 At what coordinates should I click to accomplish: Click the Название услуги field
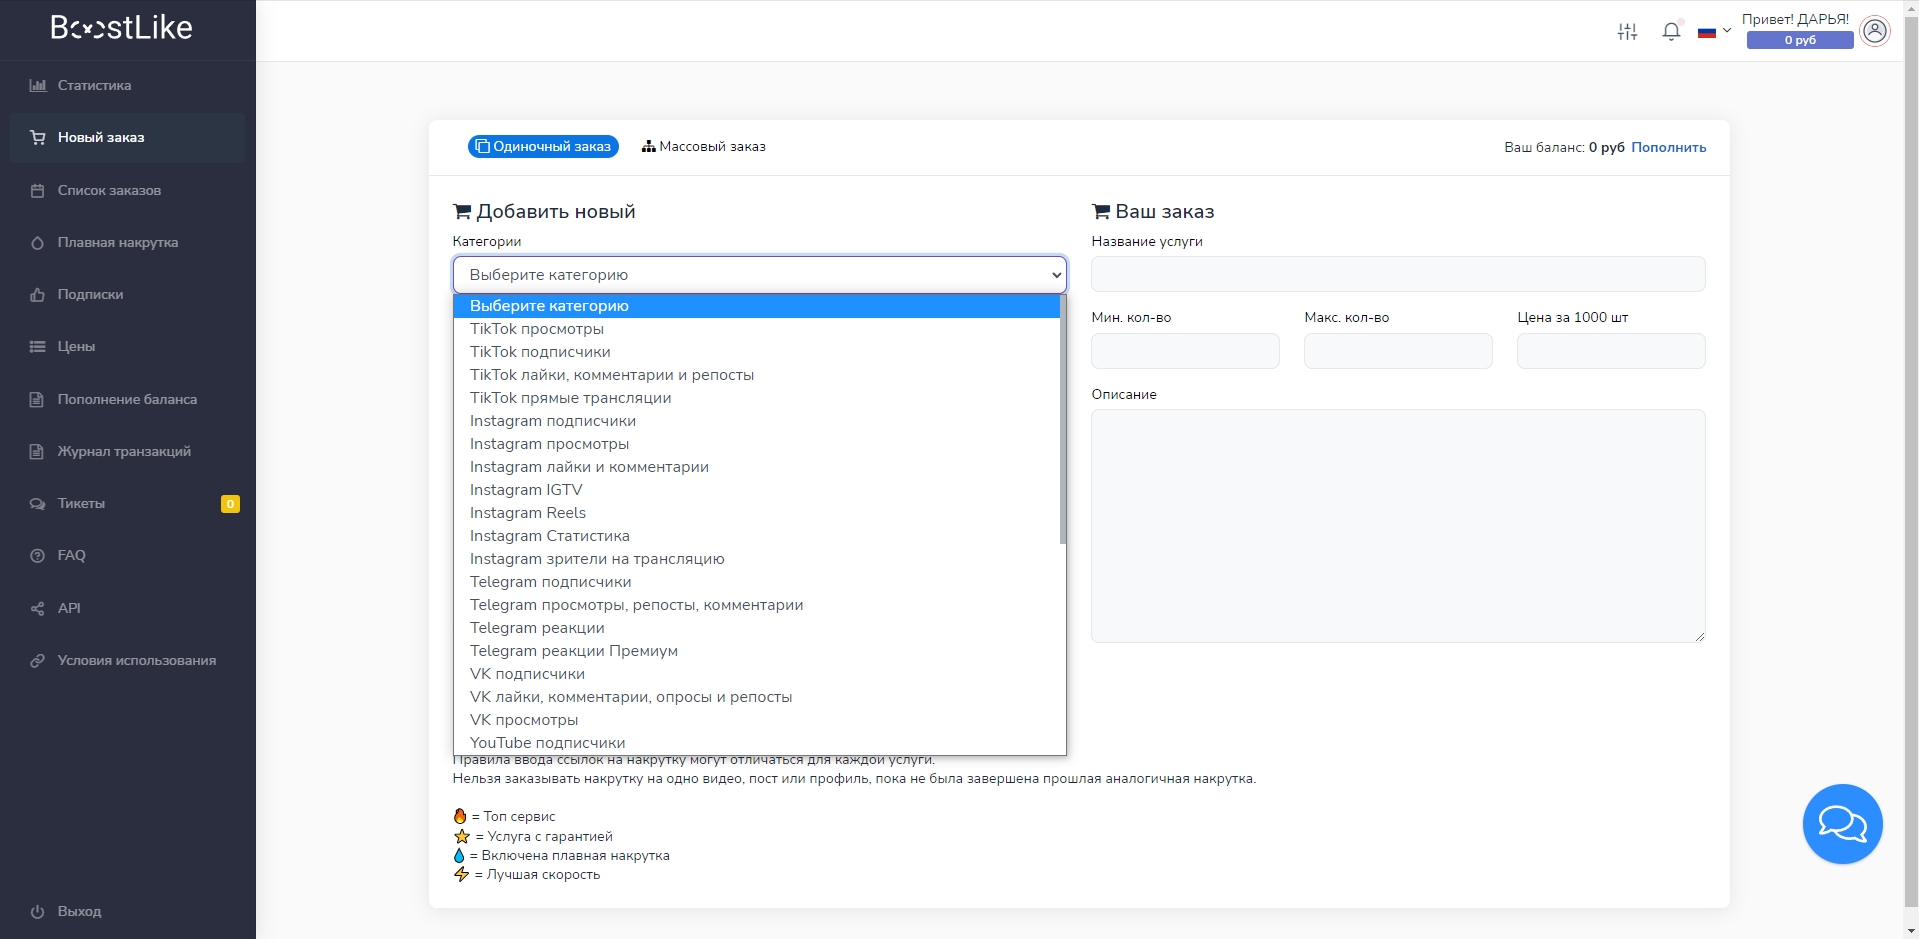tap(1398, 274)
